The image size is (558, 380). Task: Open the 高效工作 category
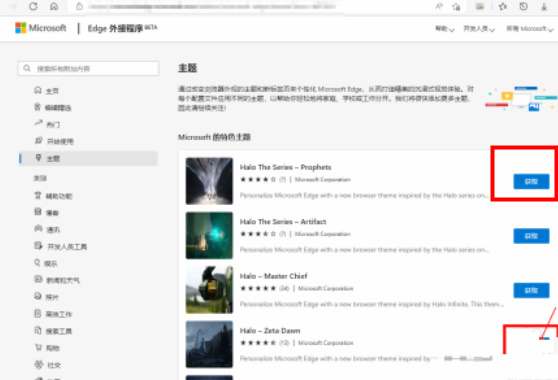pos(53,314)
